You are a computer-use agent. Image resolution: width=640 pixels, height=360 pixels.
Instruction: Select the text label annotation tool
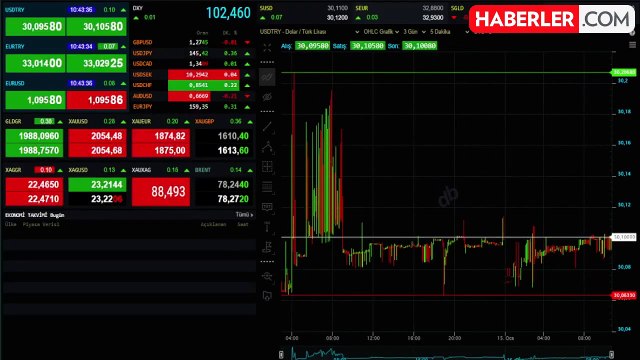[x=267, y=207]
